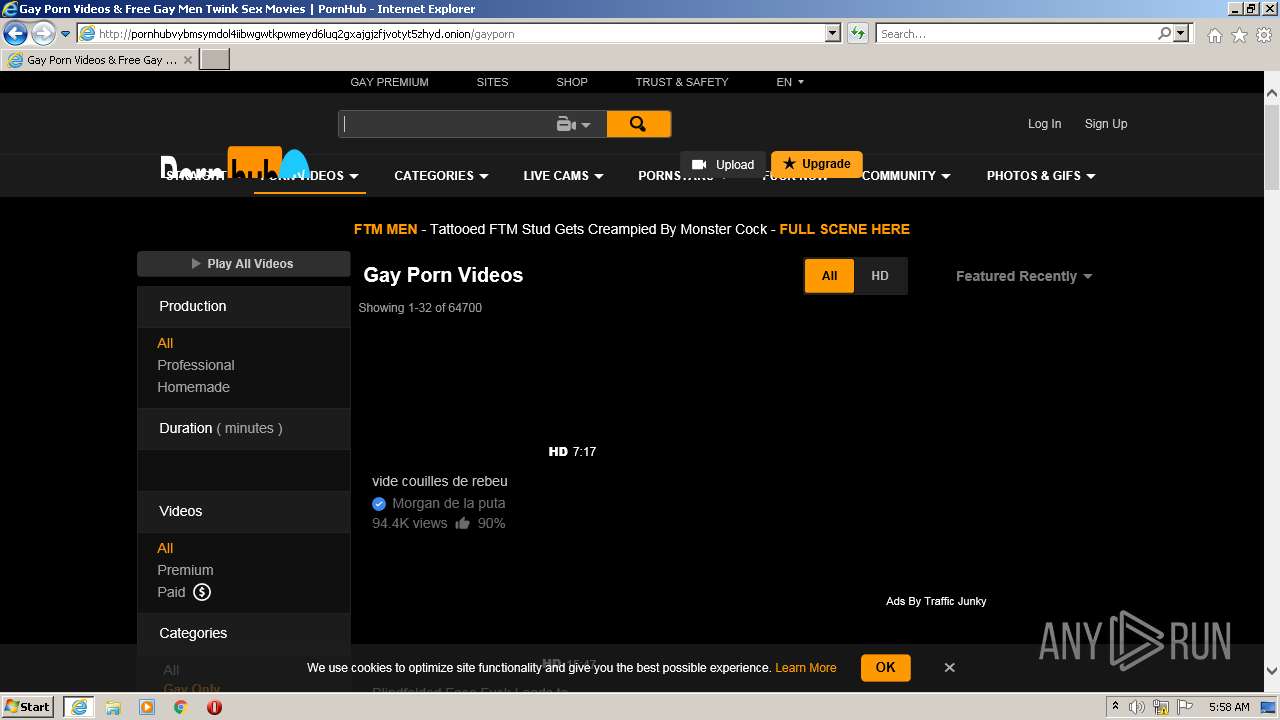Accept cookies with the OK button
This screenshot has width=1280, height=720.
886,667
